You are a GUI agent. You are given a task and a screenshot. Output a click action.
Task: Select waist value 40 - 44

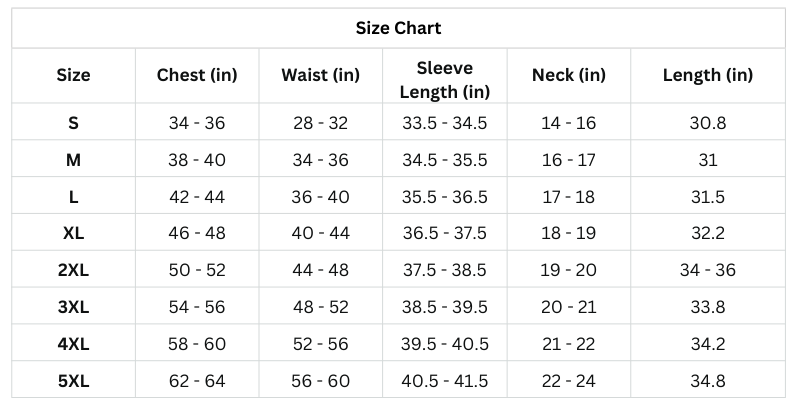(x=320, y=233)
